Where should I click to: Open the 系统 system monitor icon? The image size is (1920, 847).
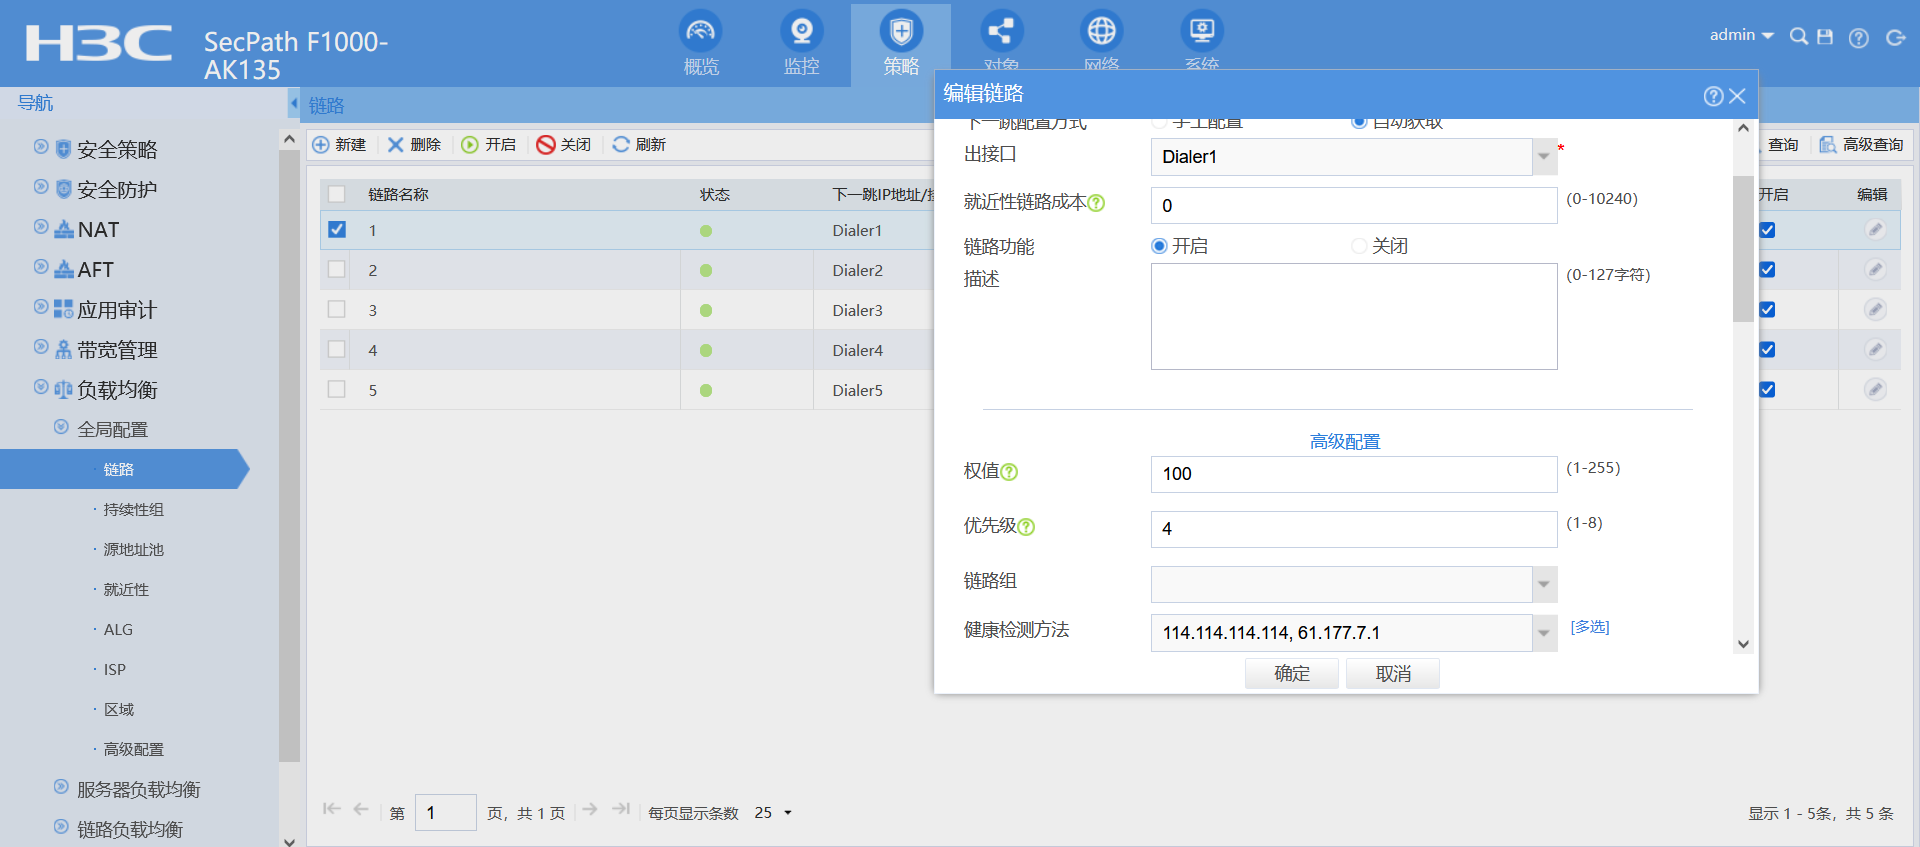1201,32
